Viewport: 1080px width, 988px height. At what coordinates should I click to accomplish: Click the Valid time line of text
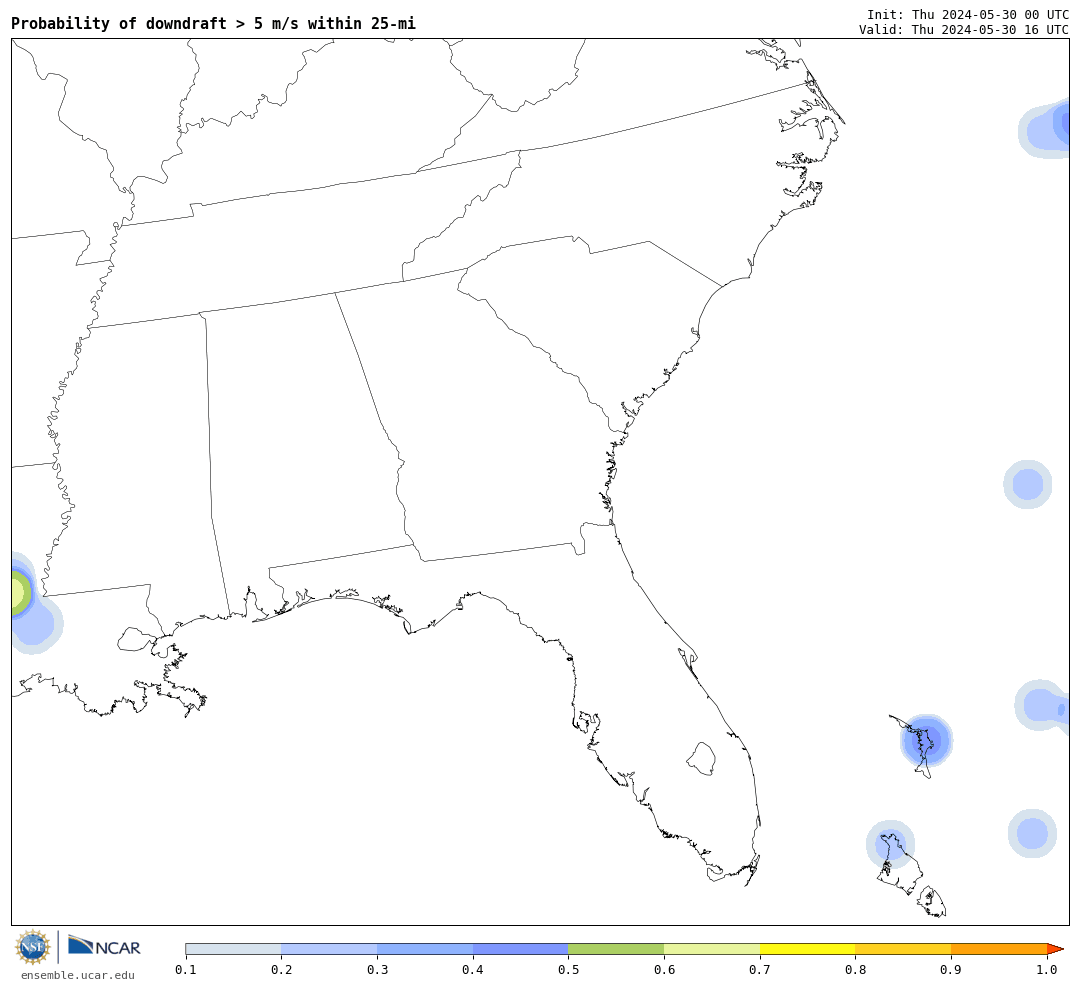(x=963, y=30)
